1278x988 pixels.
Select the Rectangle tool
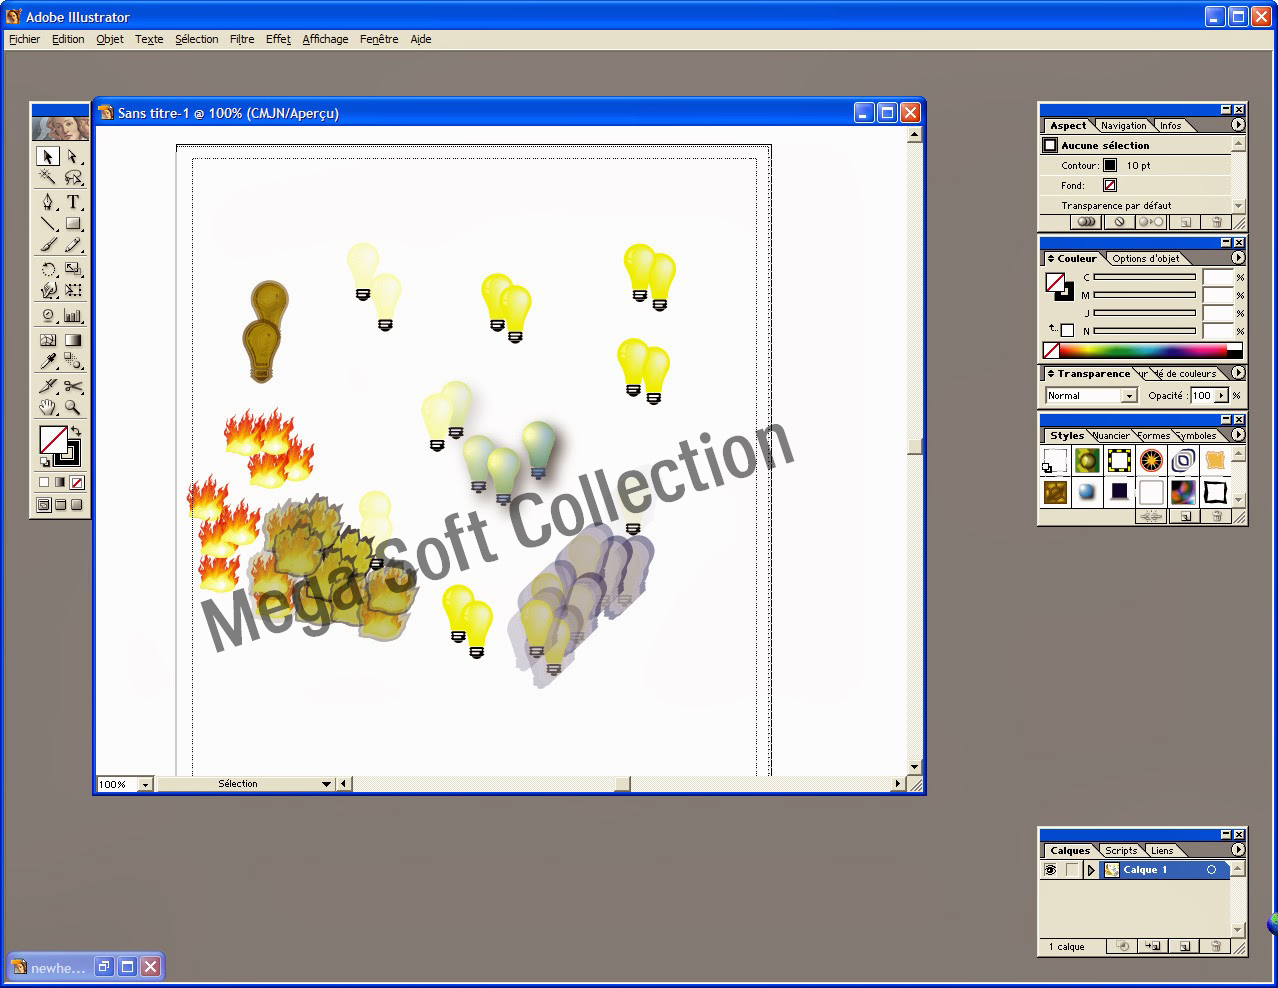pyautogui.click(x=73, y=224)
